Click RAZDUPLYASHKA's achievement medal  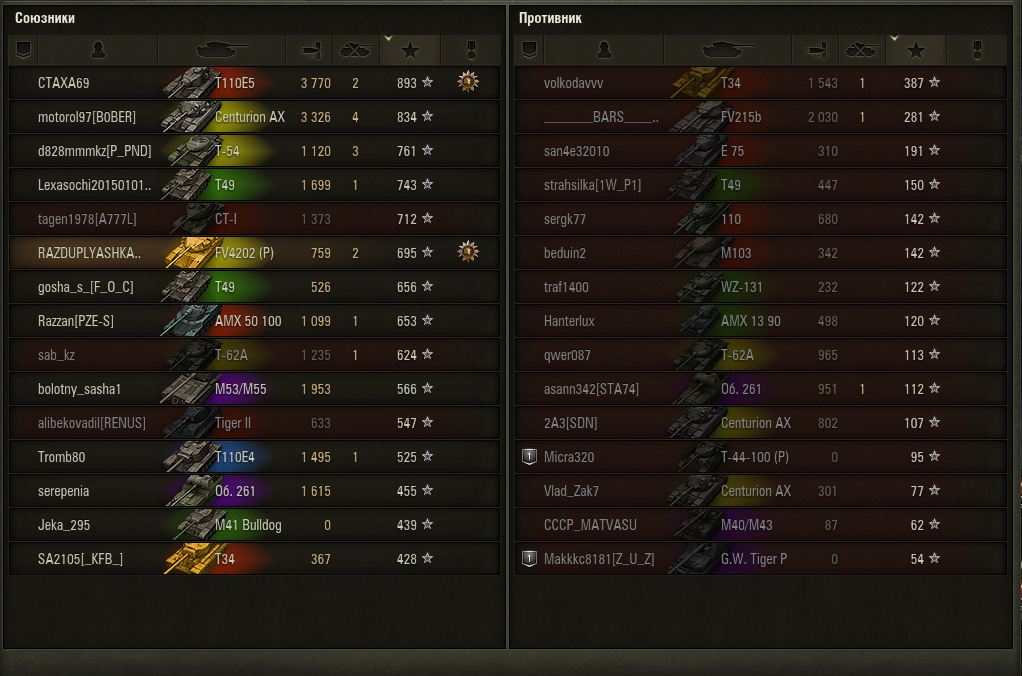point(468,252)
